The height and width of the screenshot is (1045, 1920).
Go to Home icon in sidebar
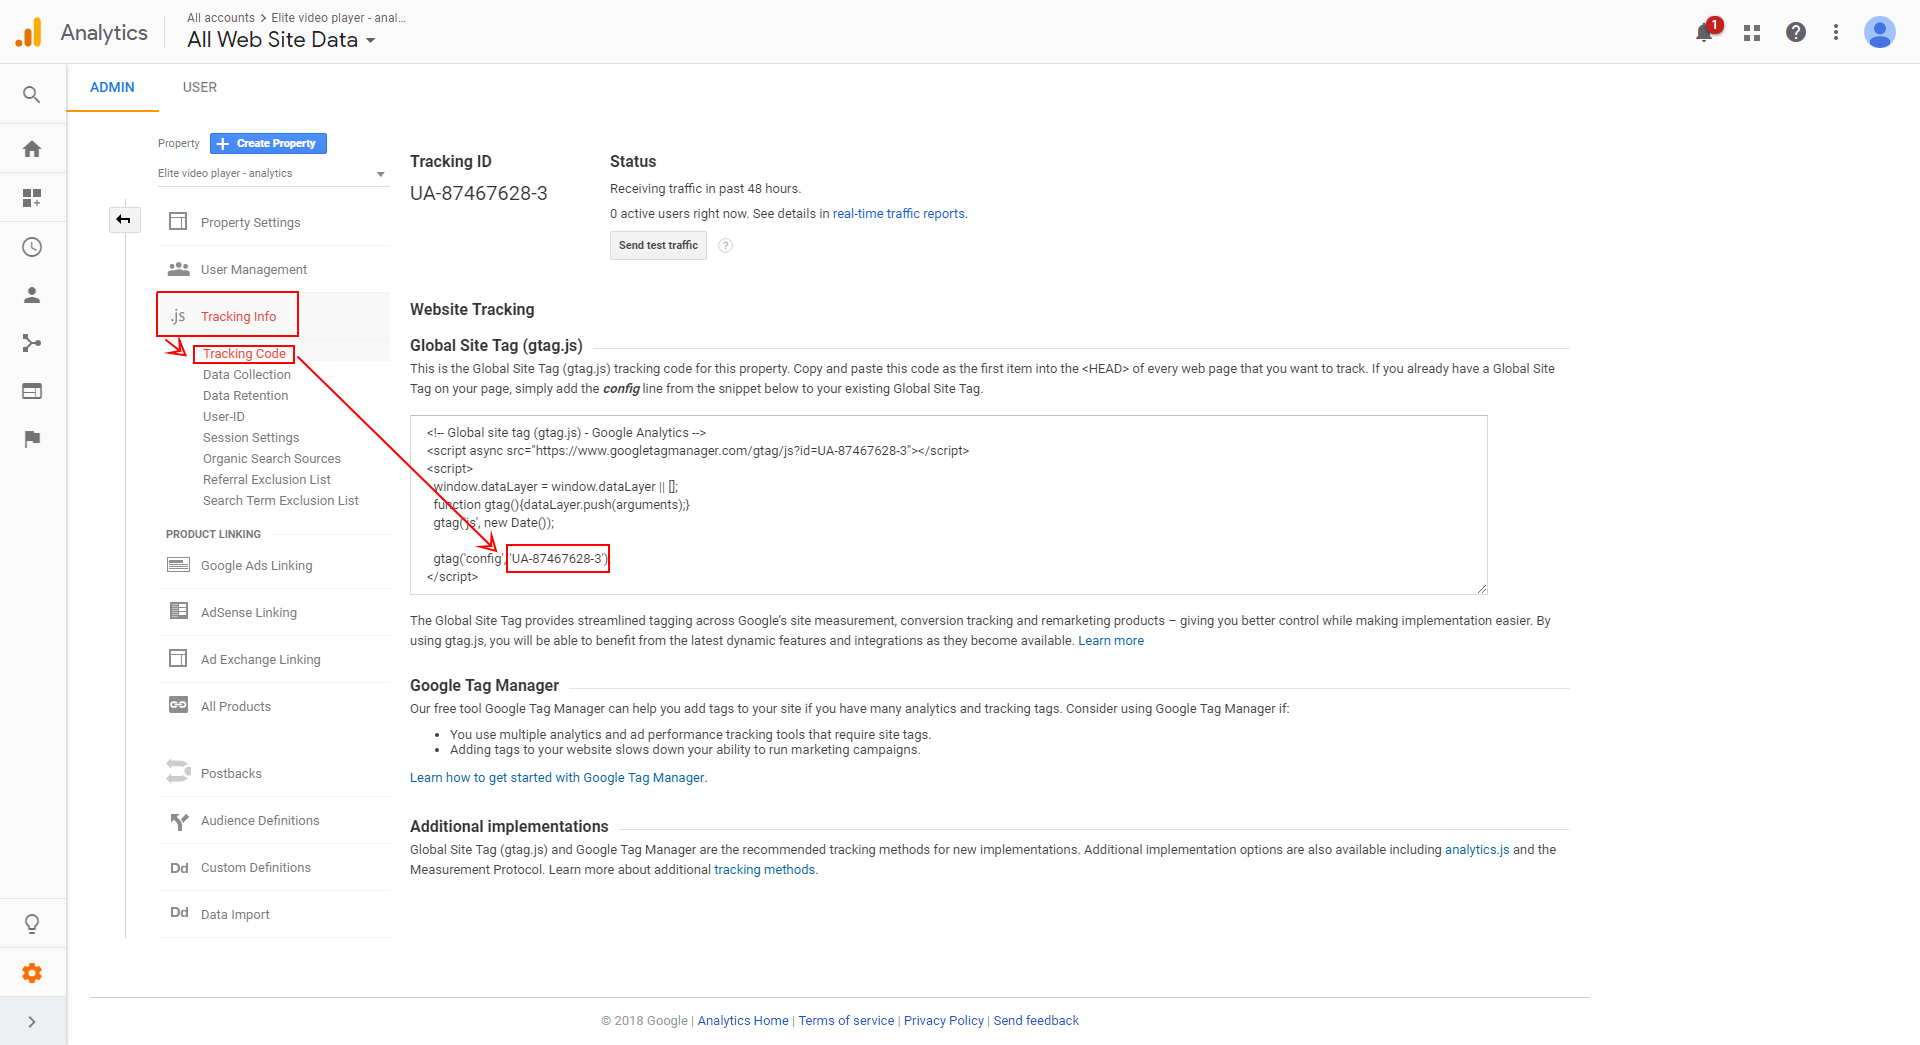pos(32,149)
